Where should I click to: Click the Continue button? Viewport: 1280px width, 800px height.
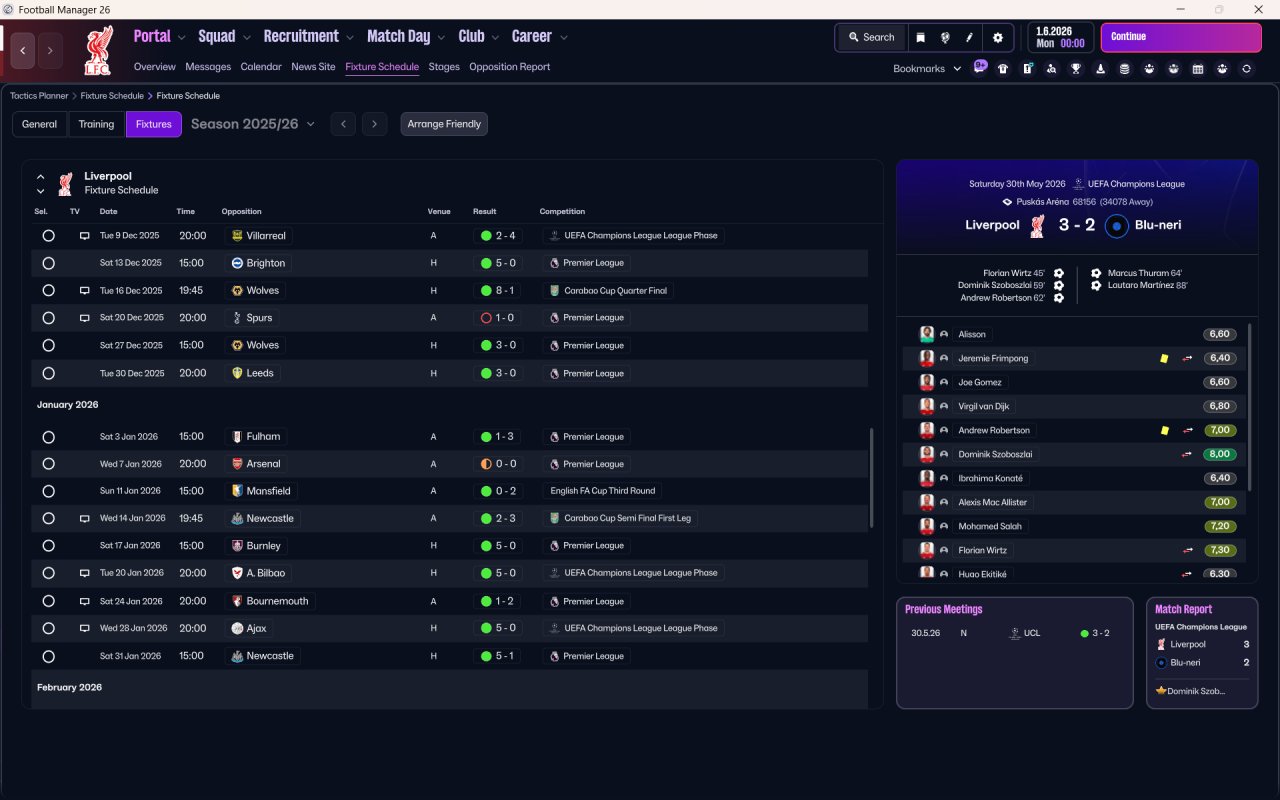tap(1181, 37)
